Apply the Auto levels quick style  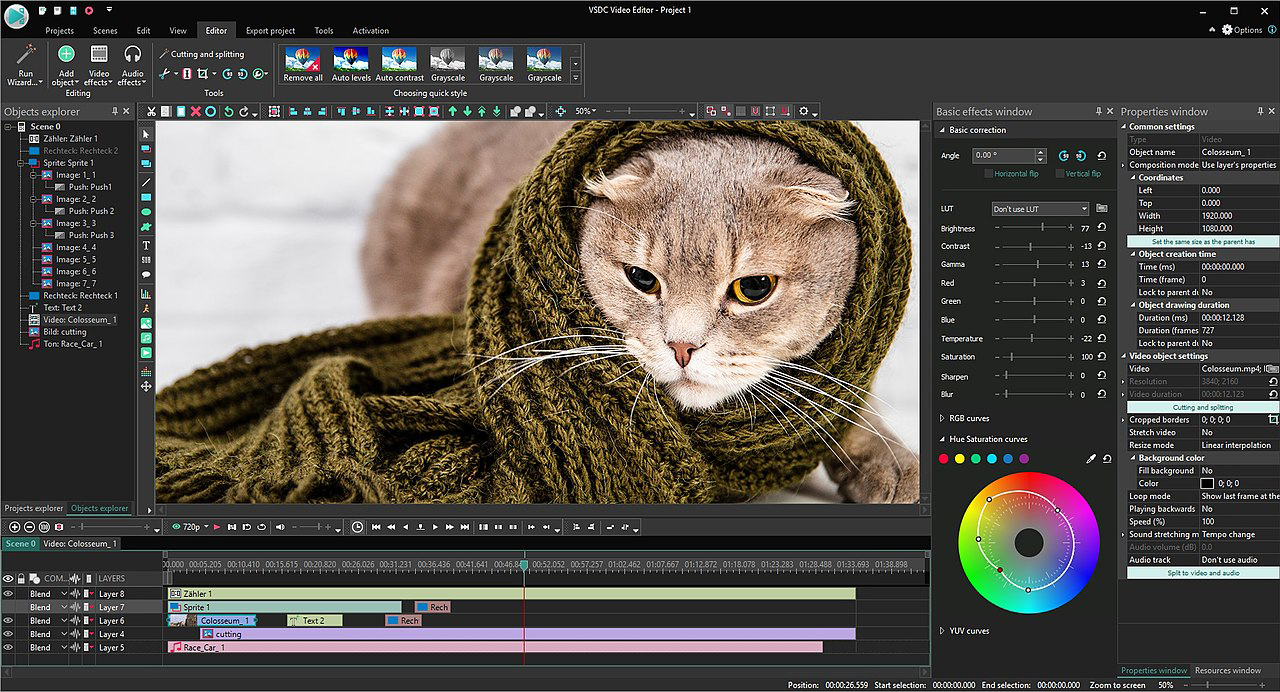coord(351,61)
